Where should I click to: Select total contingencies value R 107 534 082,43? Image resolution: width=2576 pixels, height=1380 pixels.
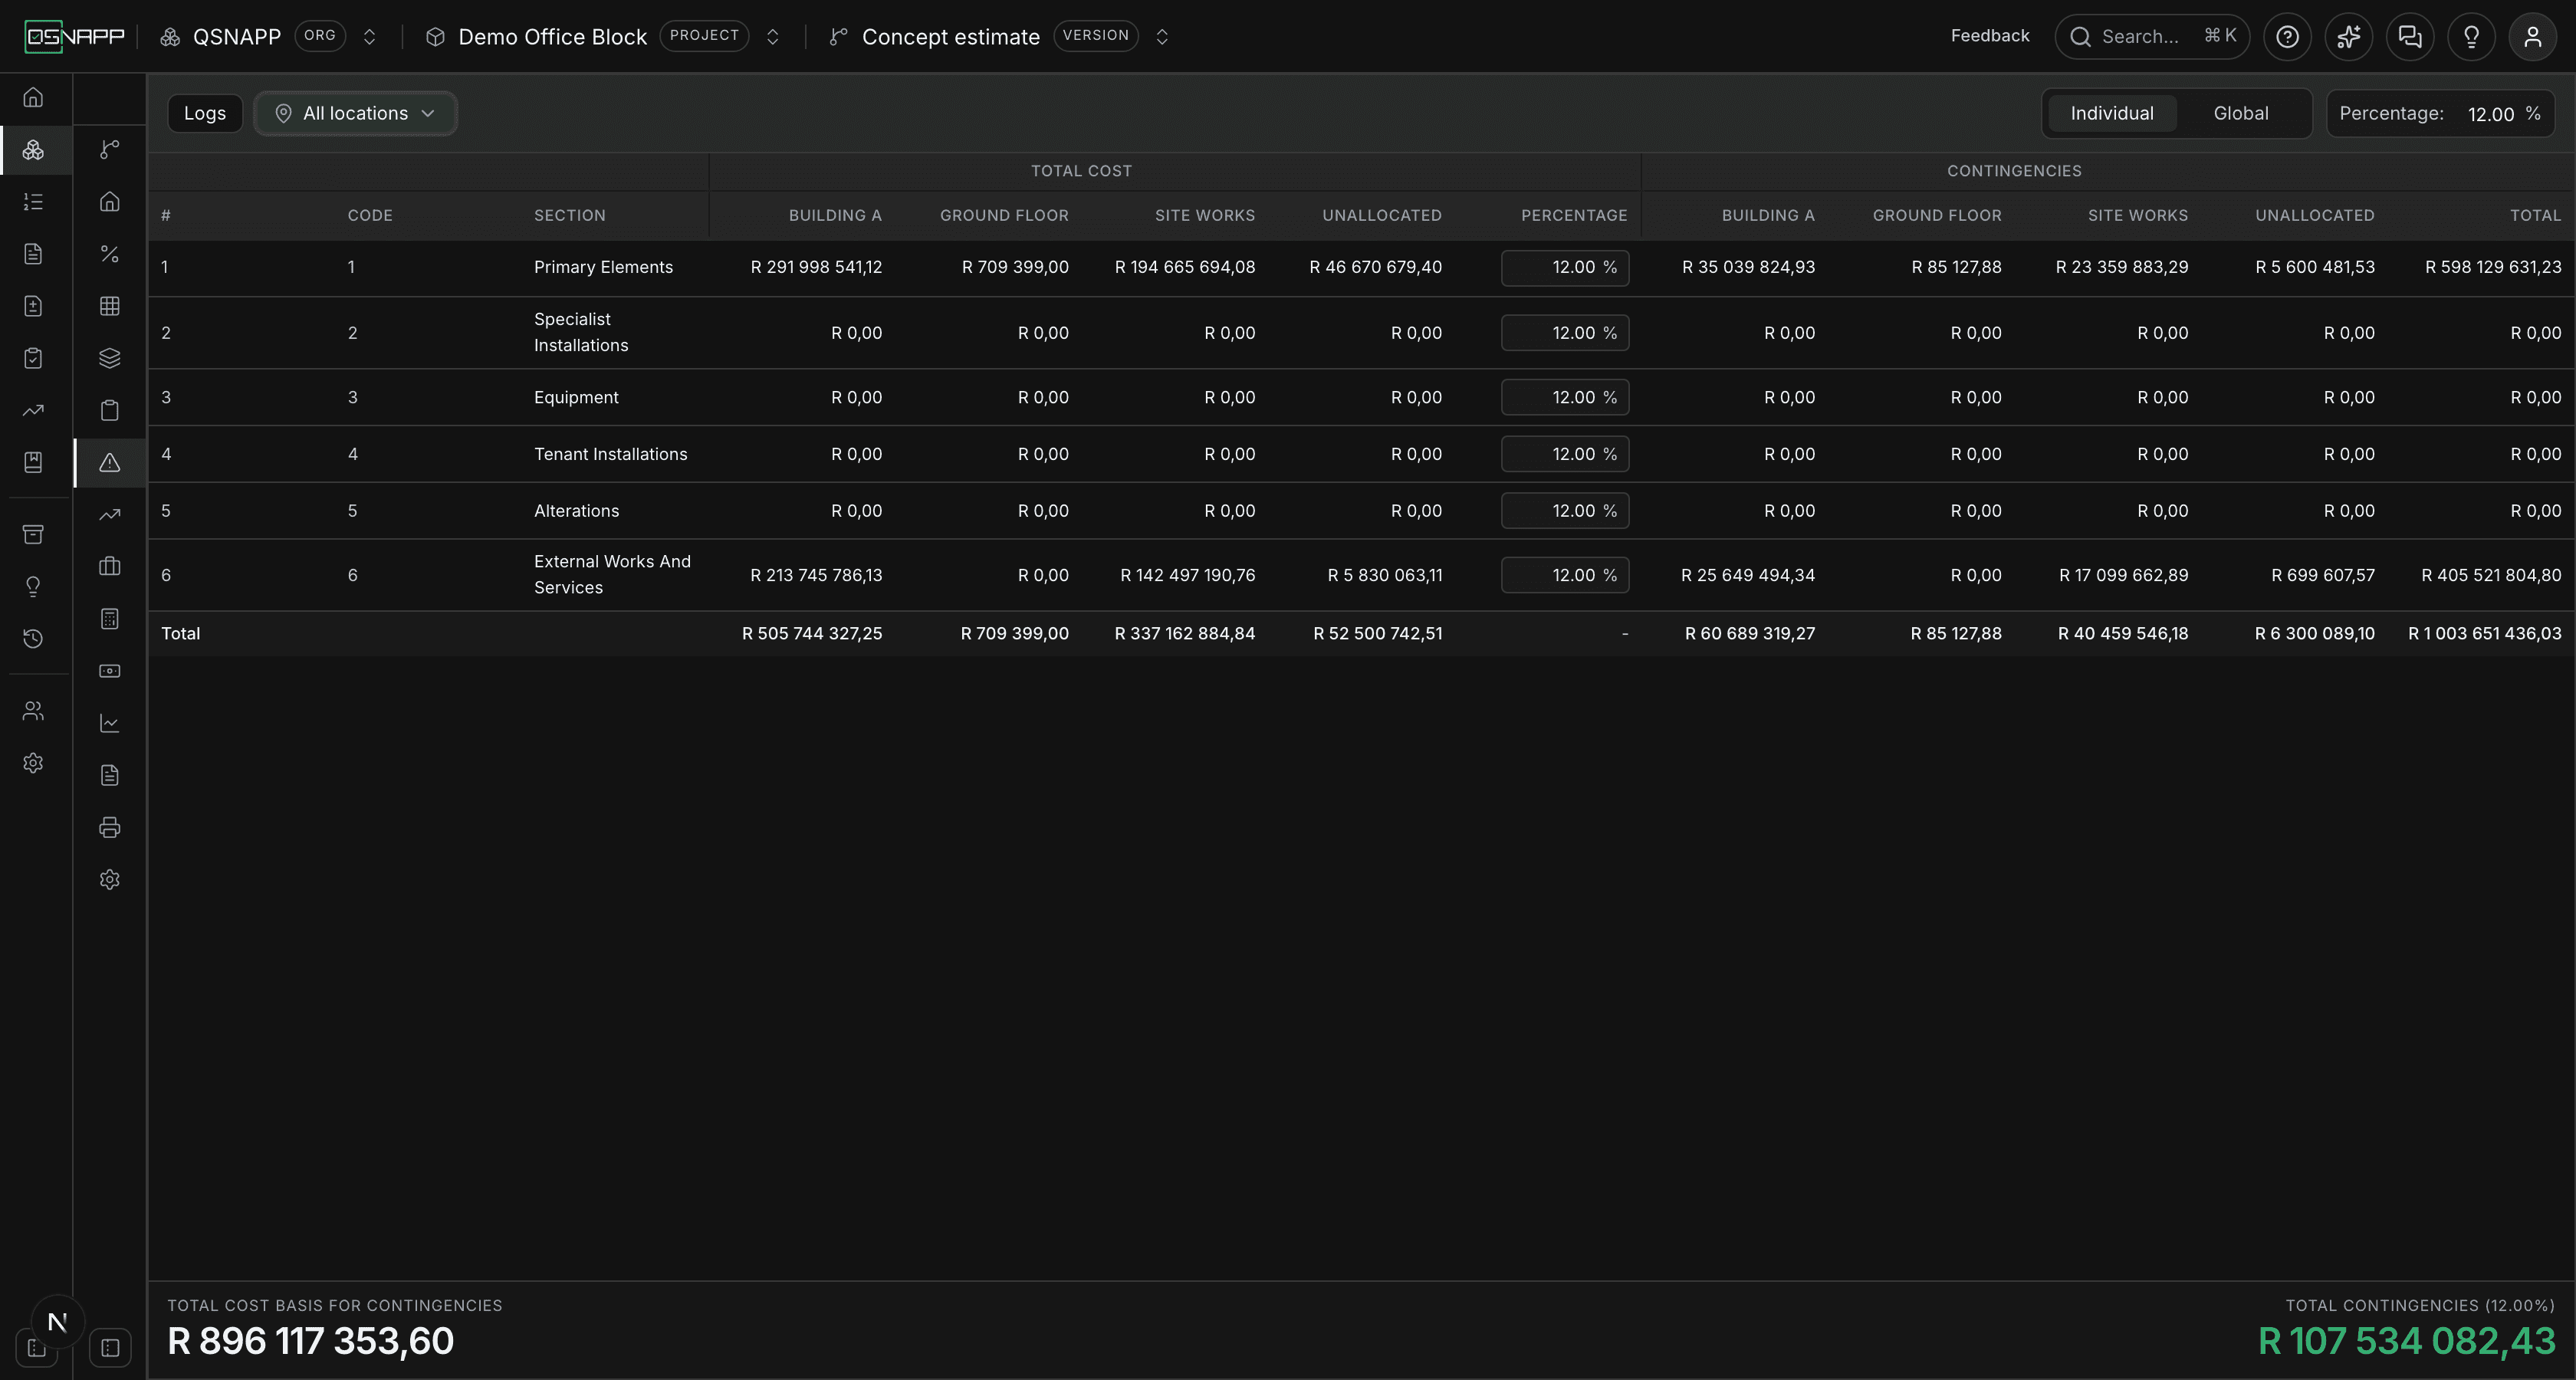2406,1341
